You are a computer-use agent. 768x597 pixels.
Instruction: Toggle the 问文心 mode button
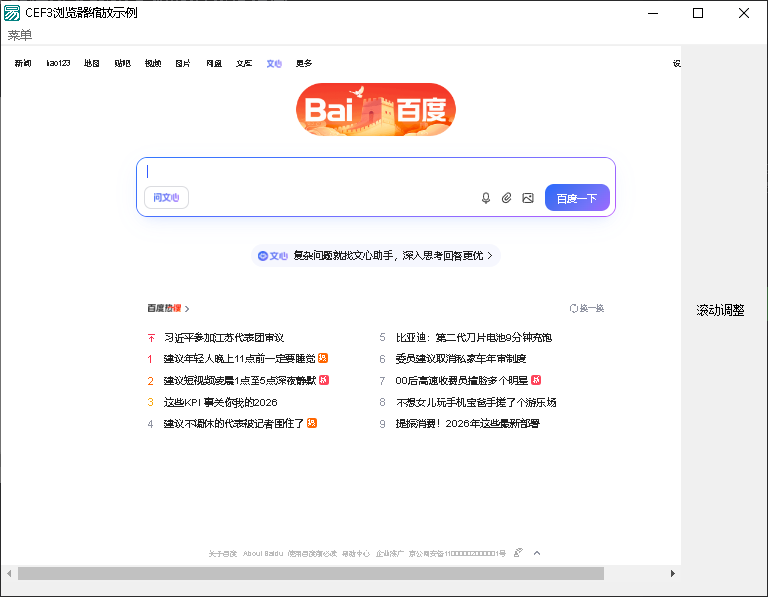(166, 198)
